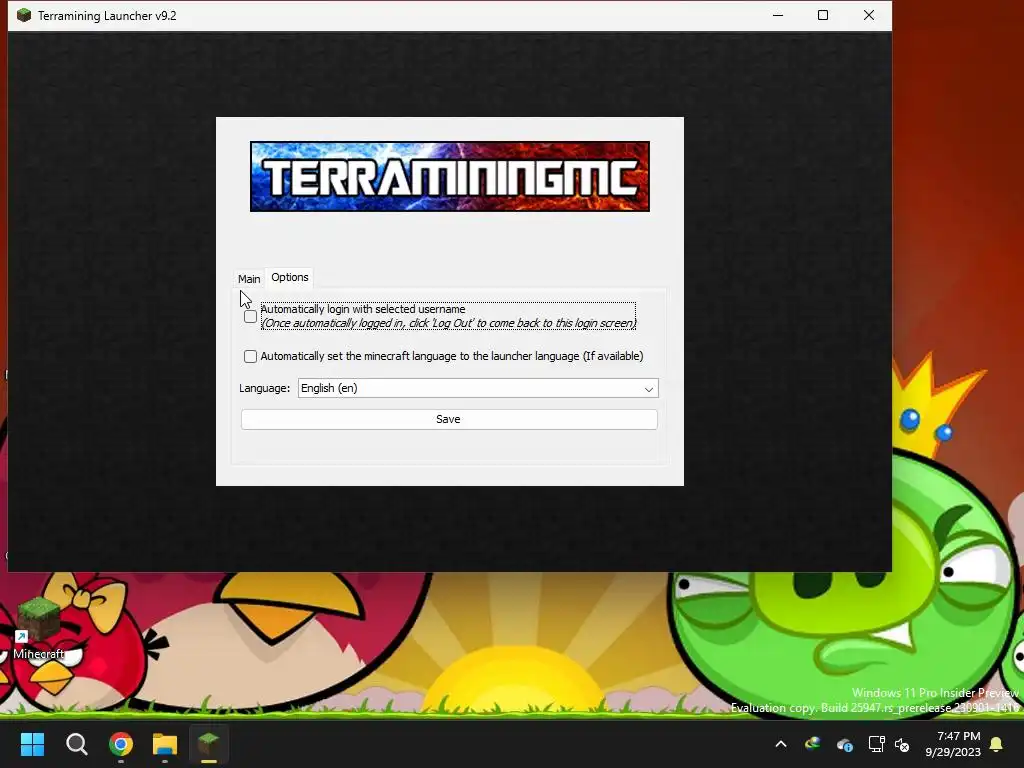The height and width of the screenshot is (768, 1024).
Task: Click the muted volume tray icon
Action: pos(903,744)
